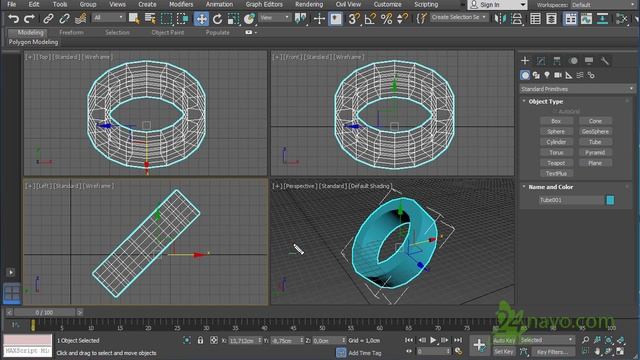Open the reference coordinate View dropdown
This screenshot has height=360, width=640.
point(274,18)
